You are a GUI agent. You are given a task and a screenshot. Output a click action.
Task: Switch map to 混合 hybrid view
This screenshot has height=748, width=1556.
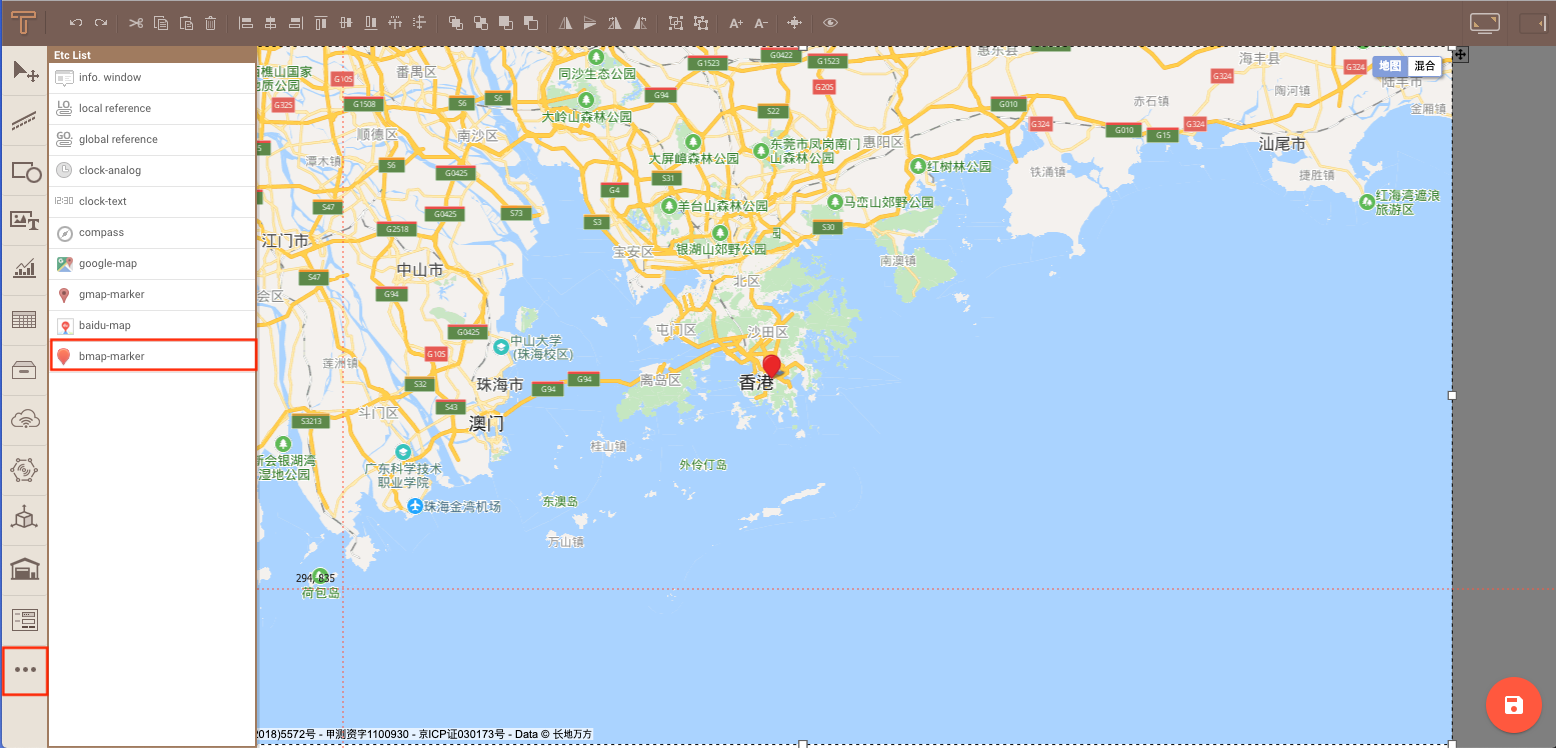click(x=1425, y=66)
